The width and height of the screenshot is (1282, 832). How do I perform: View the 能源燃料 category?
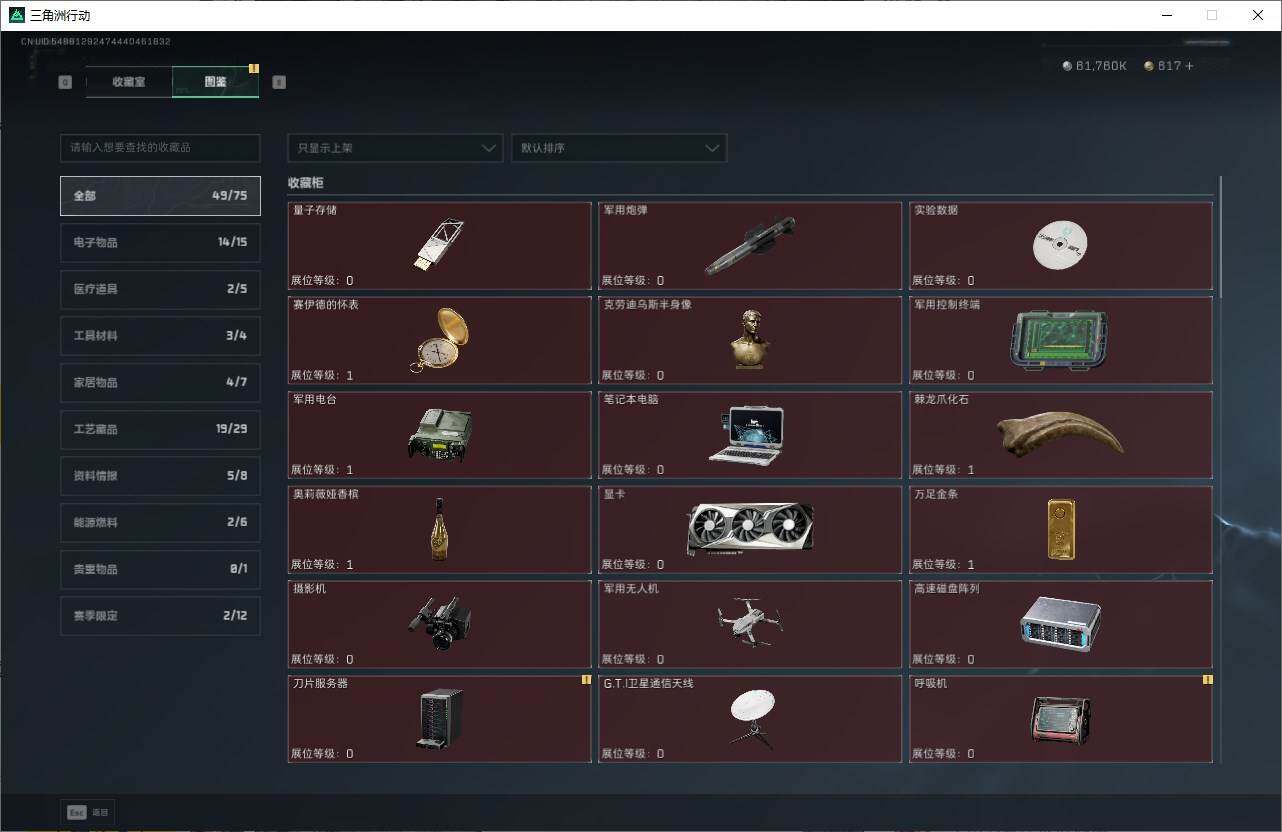click(x=160, y=522)
